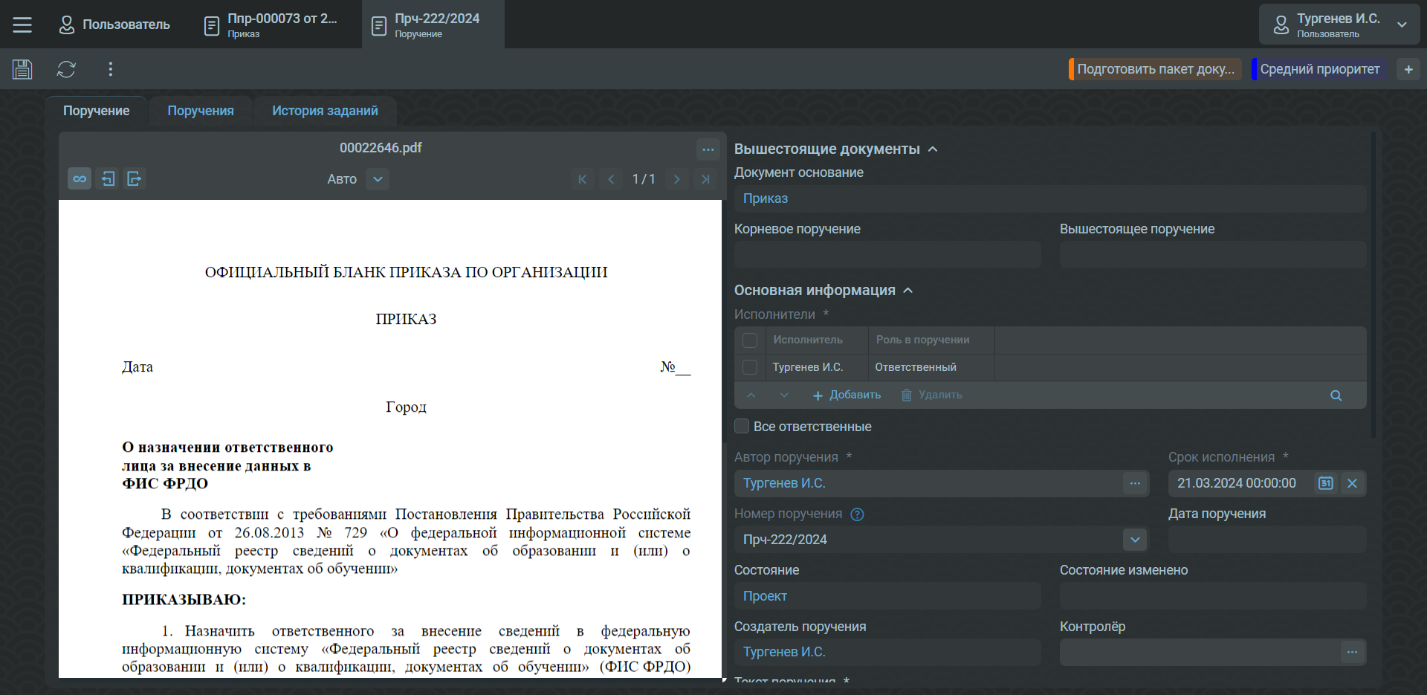Click the Подготовить пакет документов button

[x=1157, y=69]
